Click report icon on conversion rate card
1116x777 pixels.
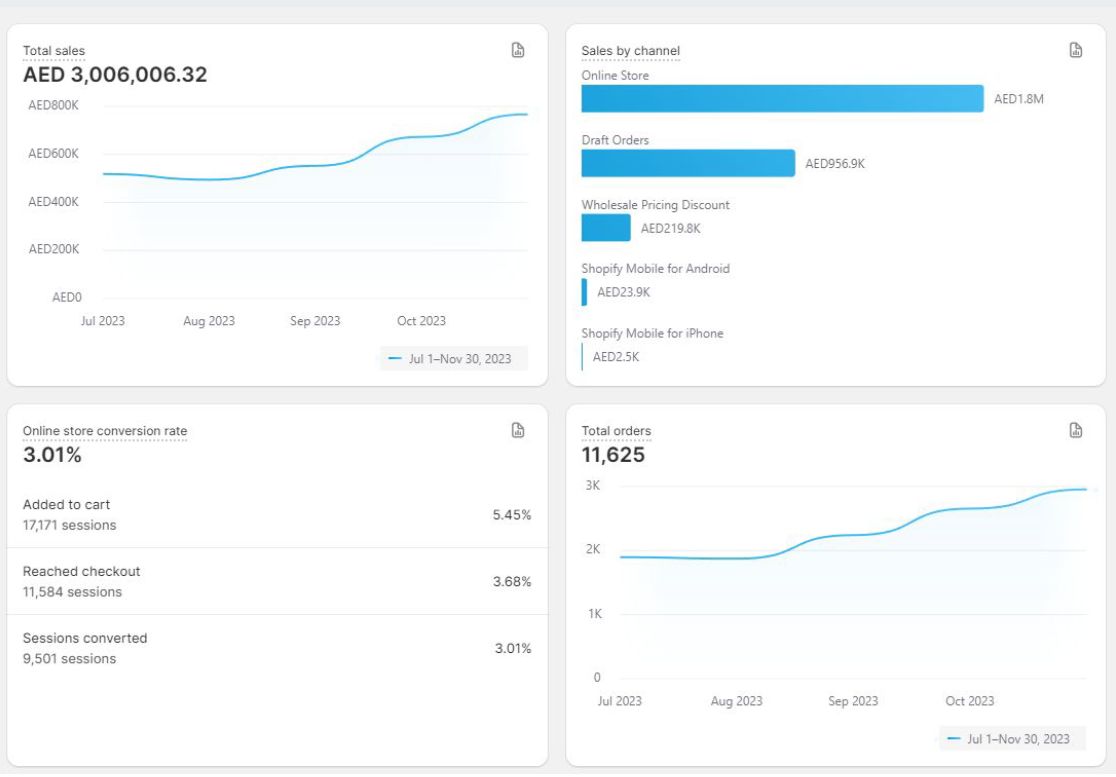coord(518,431)
